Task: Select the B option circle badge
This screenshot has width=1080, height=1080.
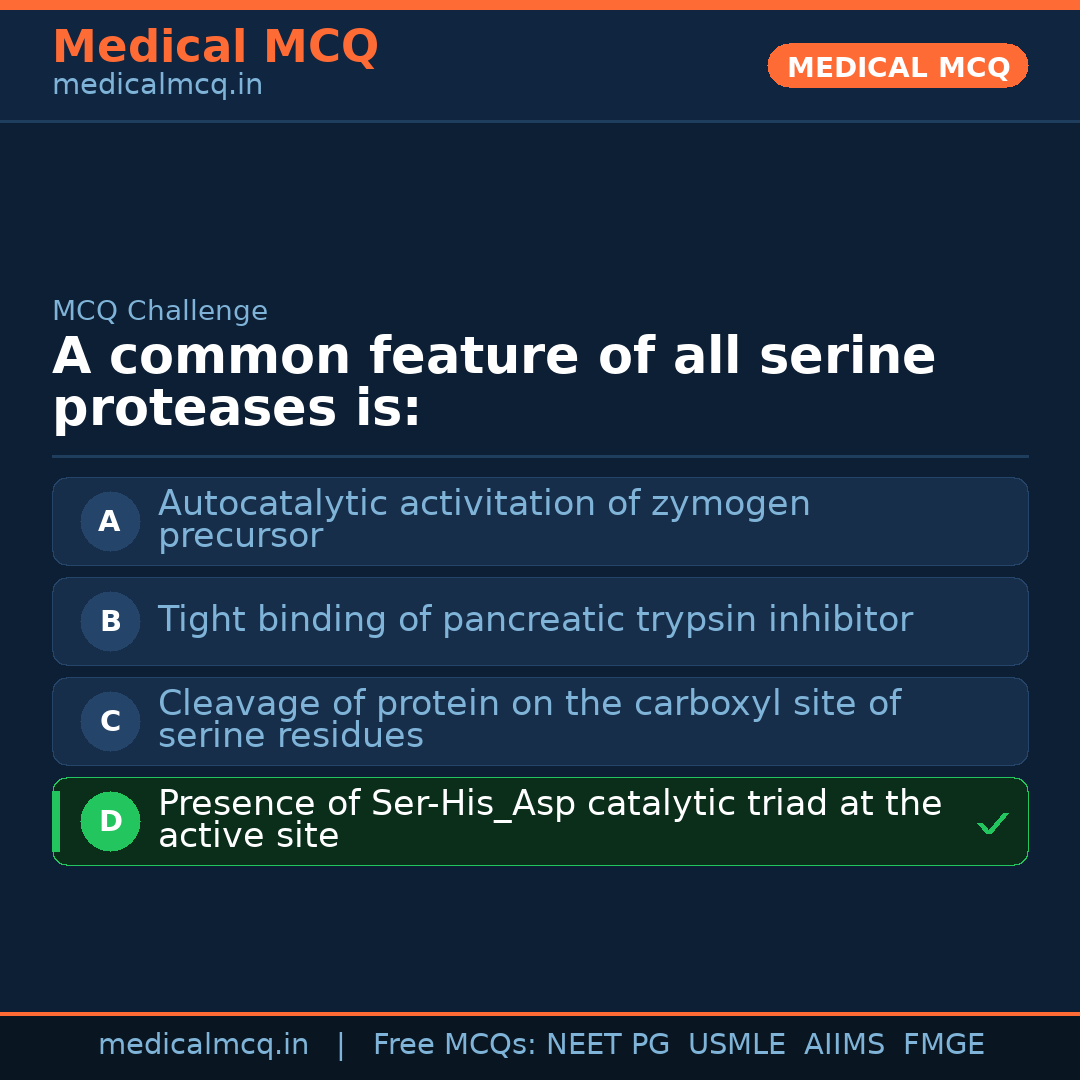Action: click(110, 621)
